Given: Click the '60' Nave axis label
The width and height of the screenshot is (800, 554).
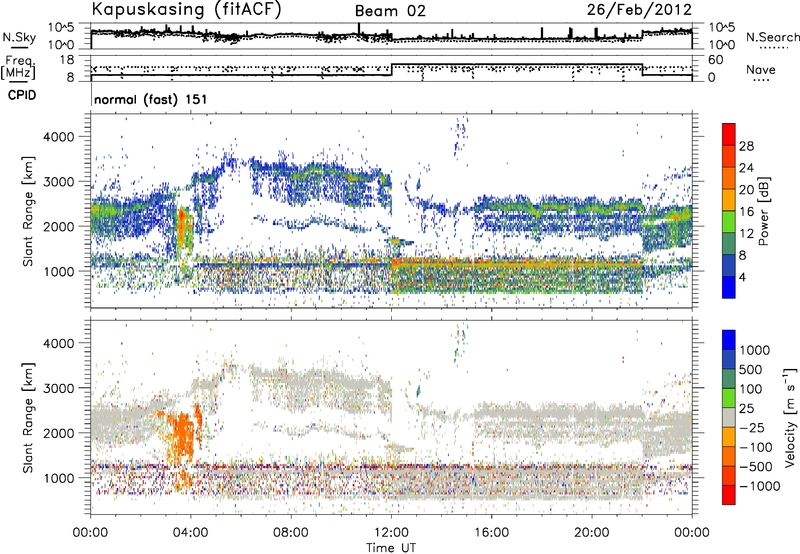Looking at the screenshot, I should [x=715, y=60].
